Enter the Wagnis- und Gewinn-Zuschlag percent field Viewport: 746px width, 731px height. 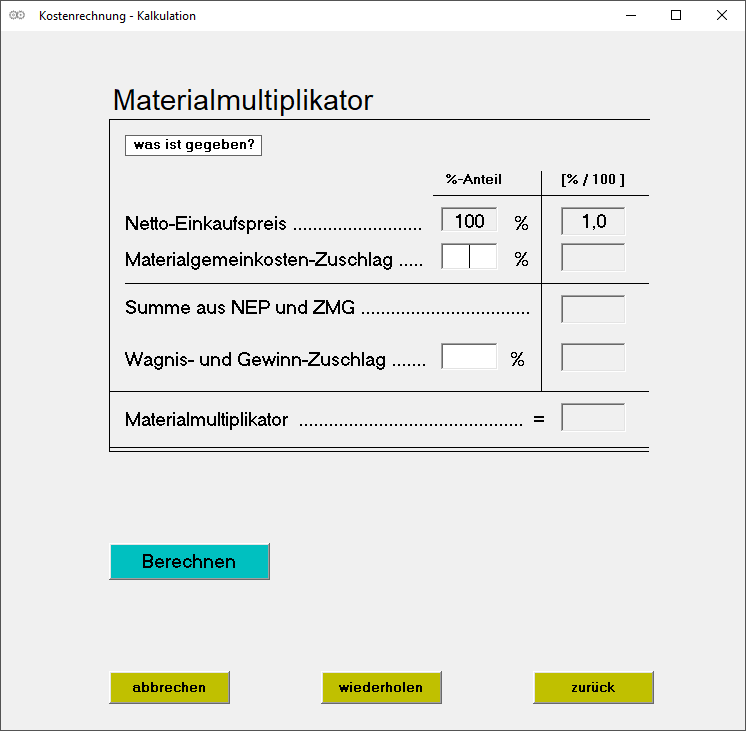click(x=469, y=357)
